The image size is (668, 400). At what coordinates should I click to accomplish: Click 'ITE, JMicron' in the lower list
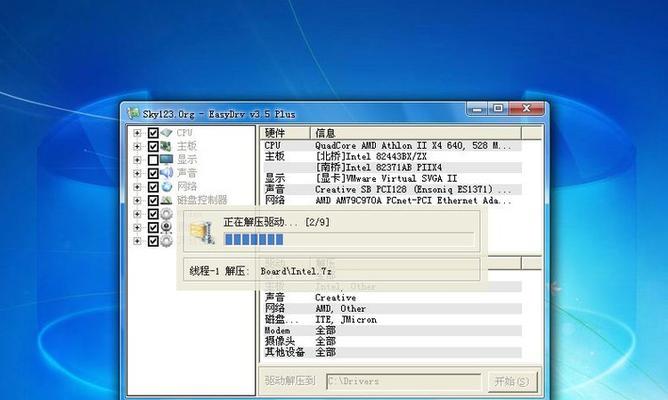pyautogui.click(x=346, y=319)
